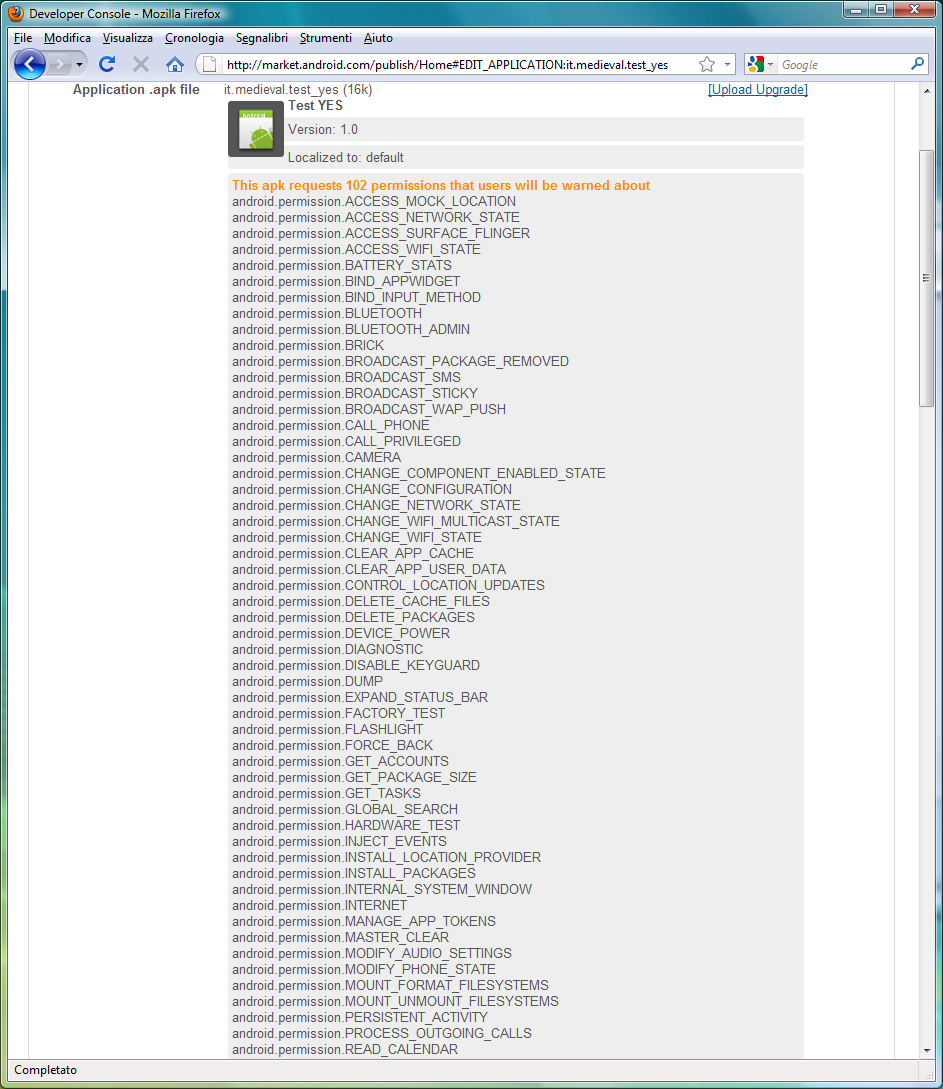Select the ACCESS_SURFACE_FLINGER permission line
Screen dimensions: 943x1089
pyautogui.click(x=381, y=233)
